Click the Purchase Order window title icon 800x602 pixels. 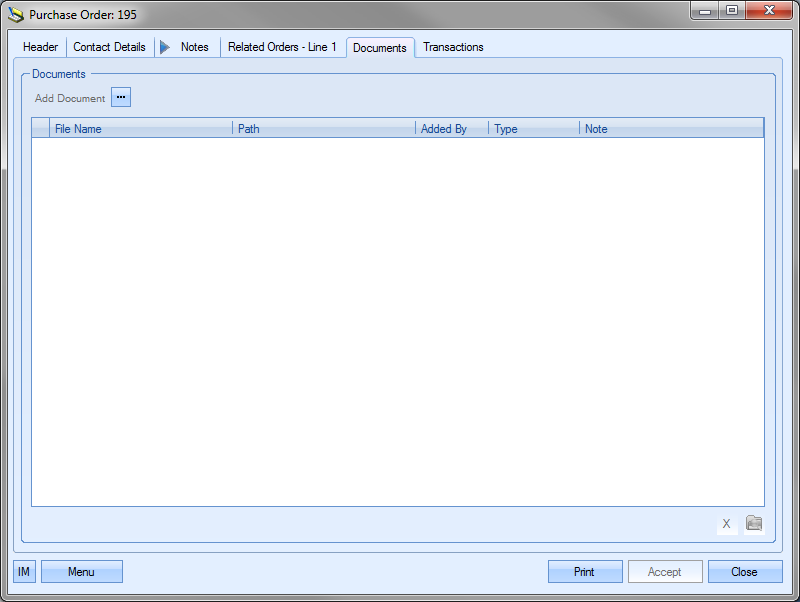point(16,14)
